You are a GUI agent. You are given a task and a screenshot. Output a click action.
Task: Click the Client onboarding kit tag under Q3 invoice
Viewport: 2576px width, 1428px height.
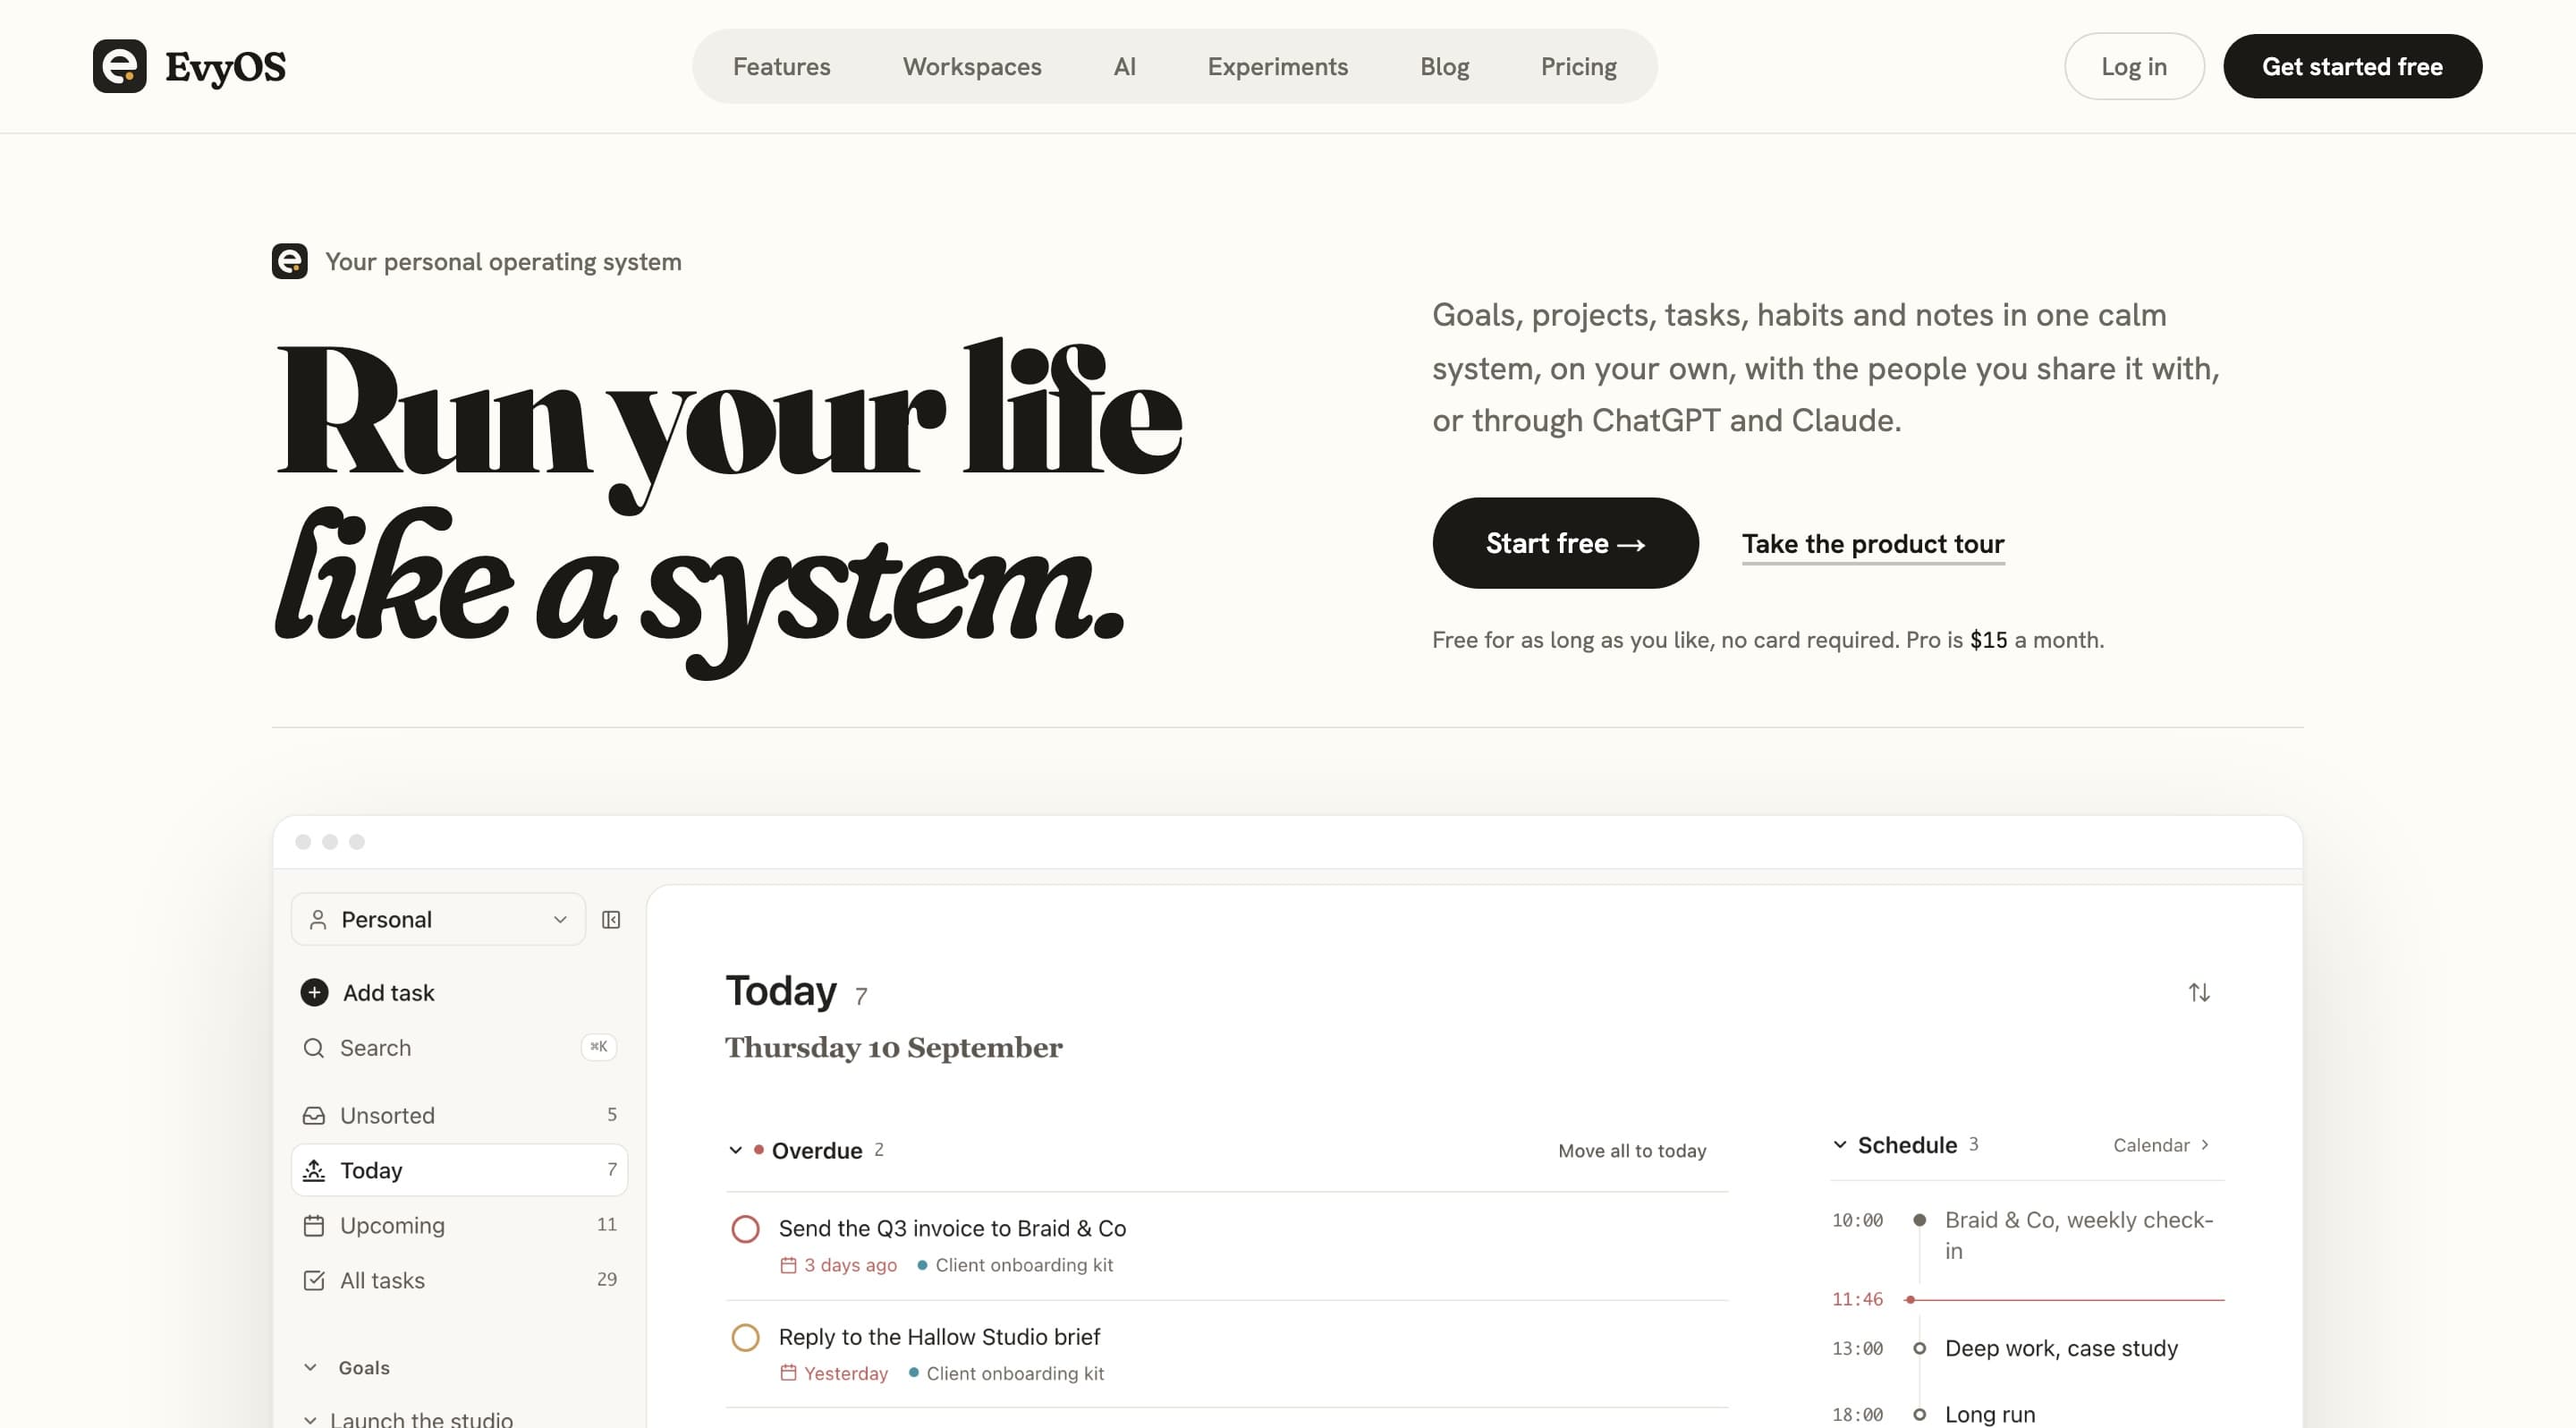pyautogui.click(x=1015, y=1265)
